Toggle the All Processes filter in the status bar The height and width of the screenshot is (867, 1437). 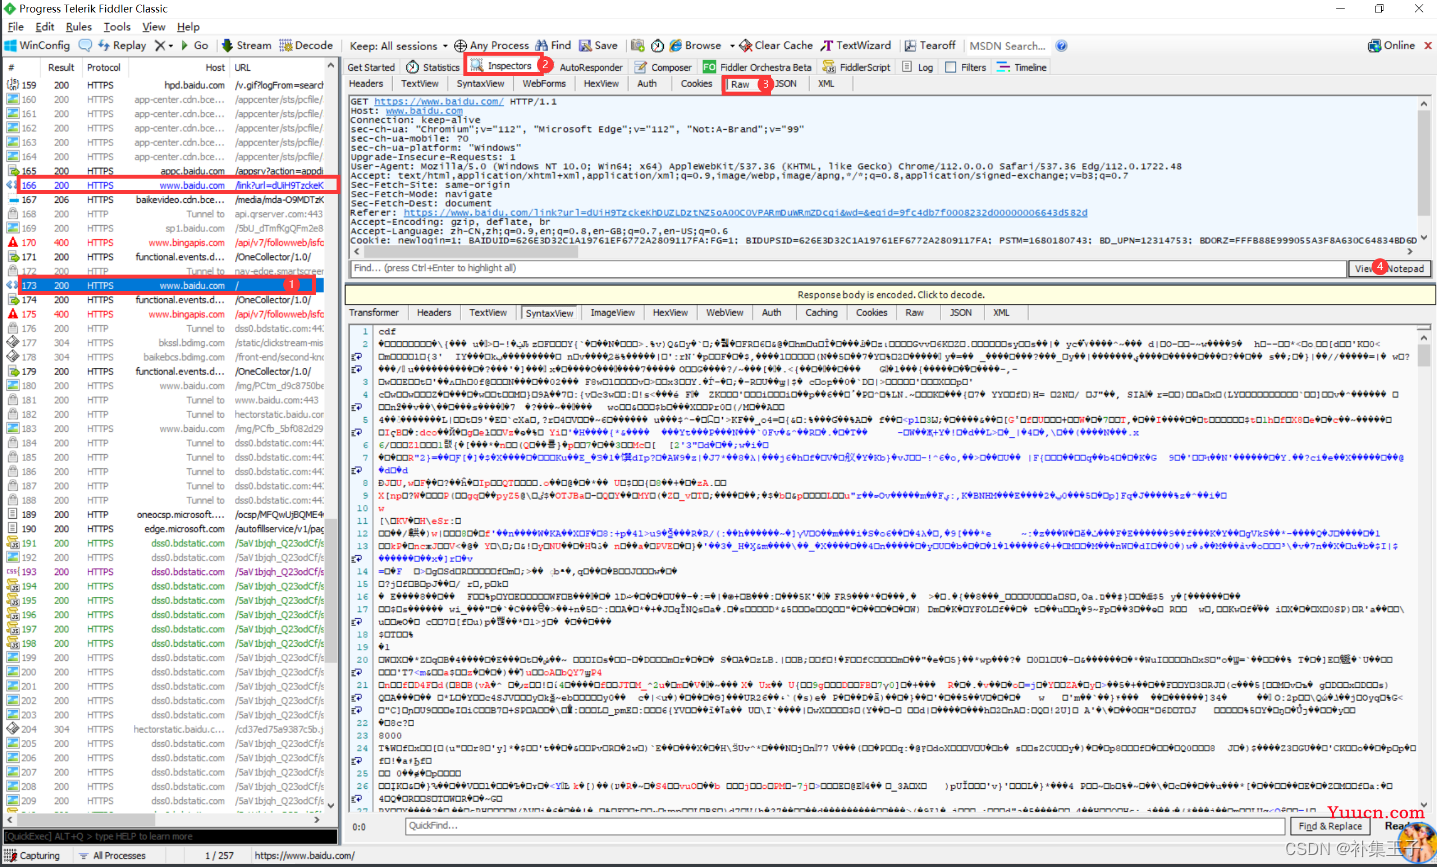(x=112, y=855)
